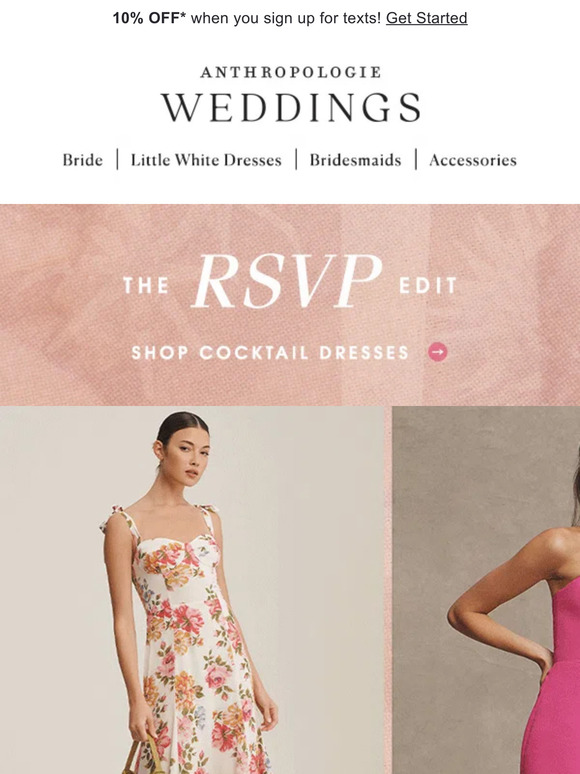Choose the Accessories navigation item
Image resolution: width=580 pixels, height=774 pixels.
tap(473, 160)
